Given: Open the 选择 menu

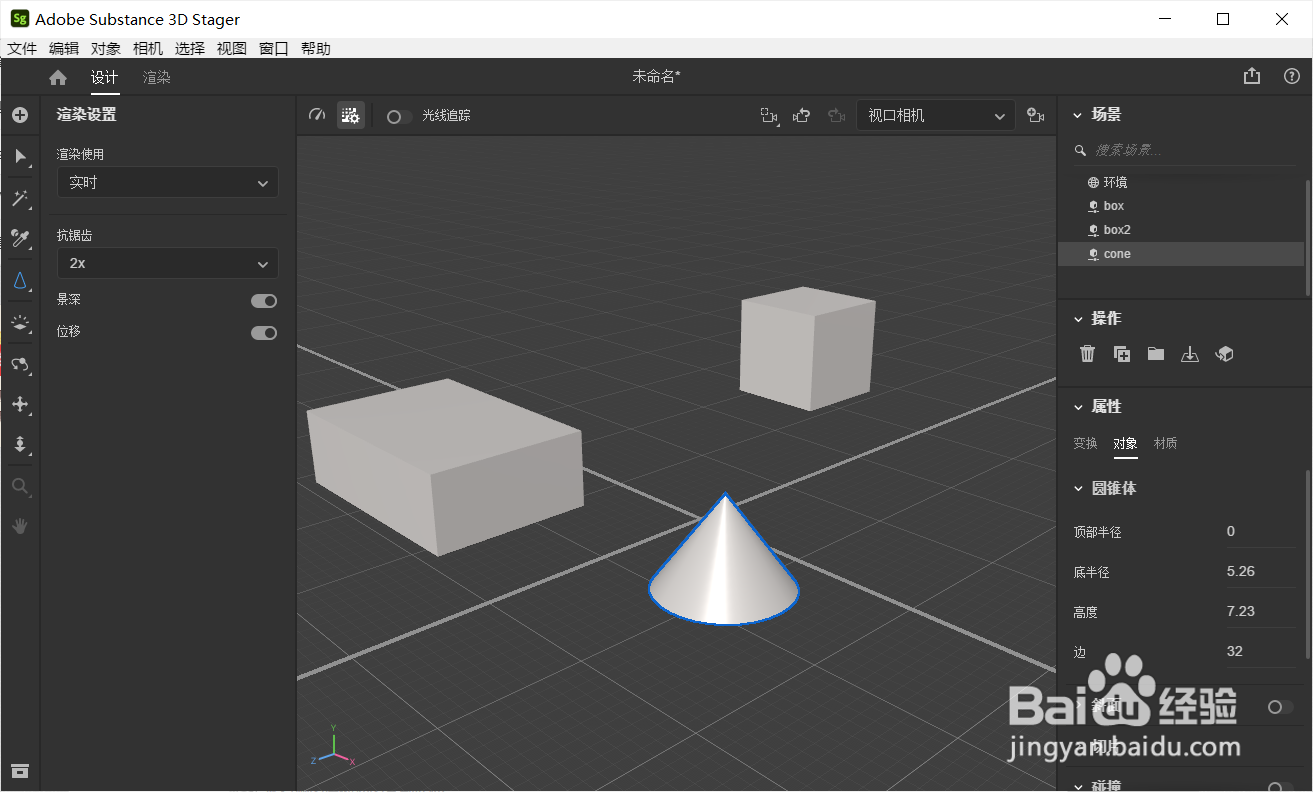Looking at the screenshot, I should click(190, 48).
